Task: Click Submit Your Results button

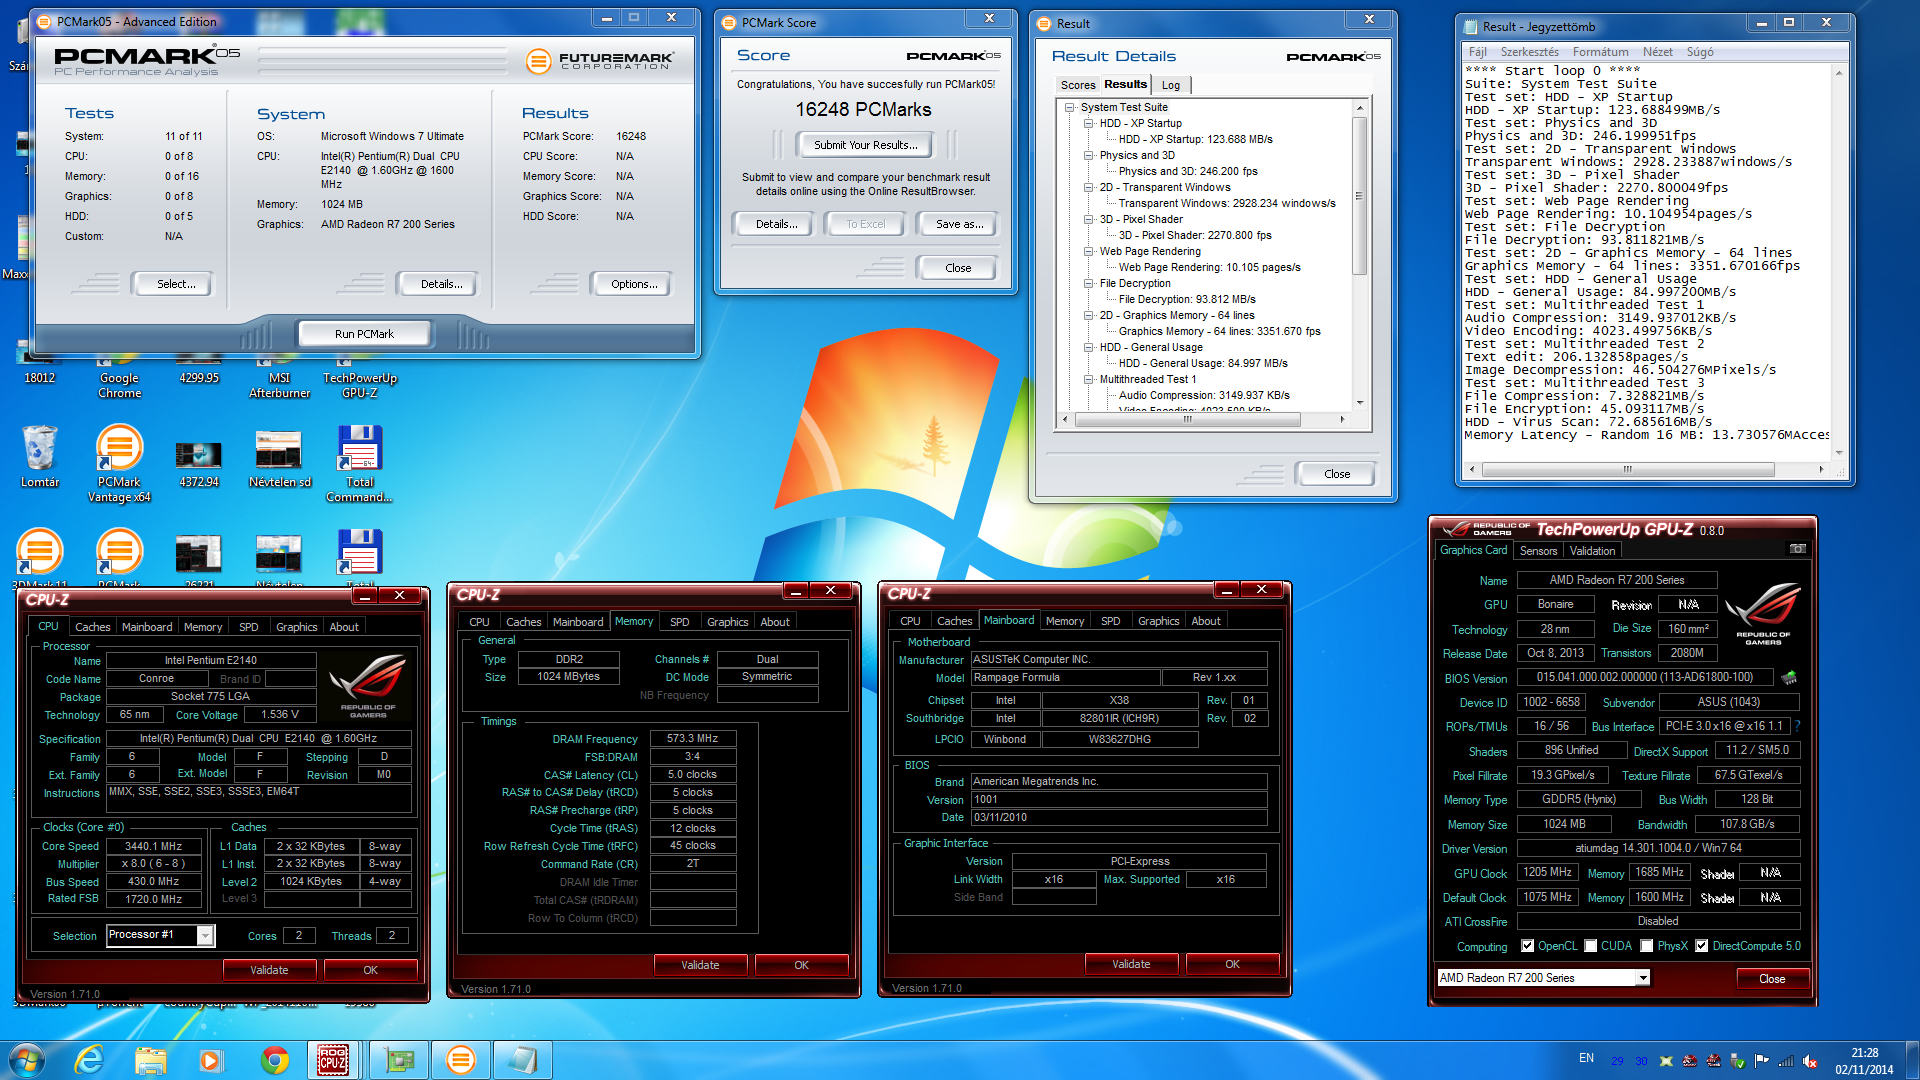Action: [865, 145]
